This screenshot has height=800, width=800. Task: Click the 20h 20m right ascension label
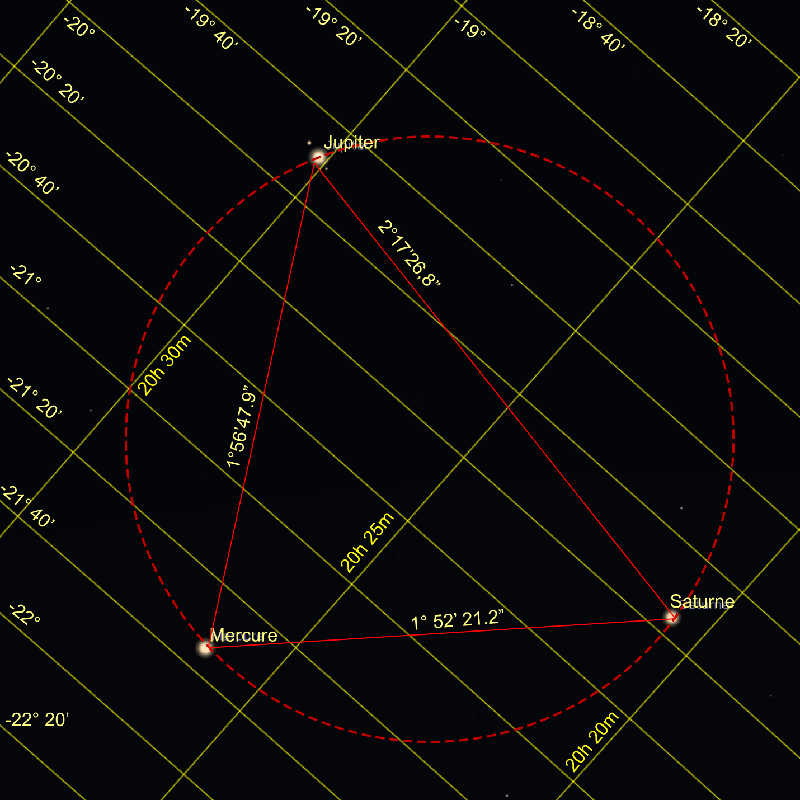[x=593, y=741]
